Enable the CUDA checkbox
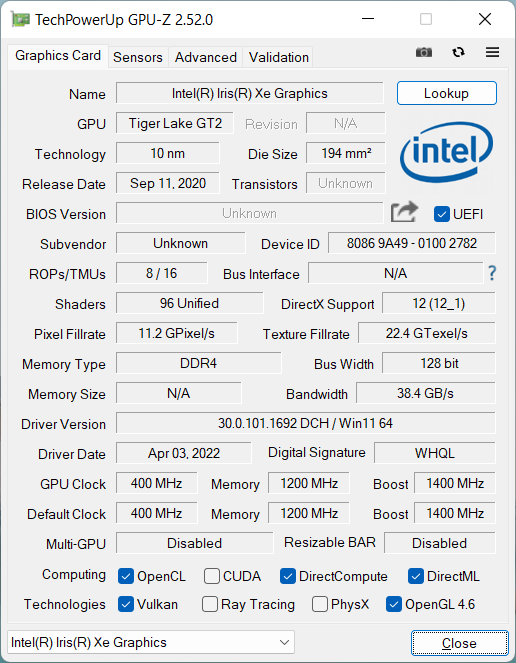The width and height of the screenshot is (516, 663). [x=211, y=576]
